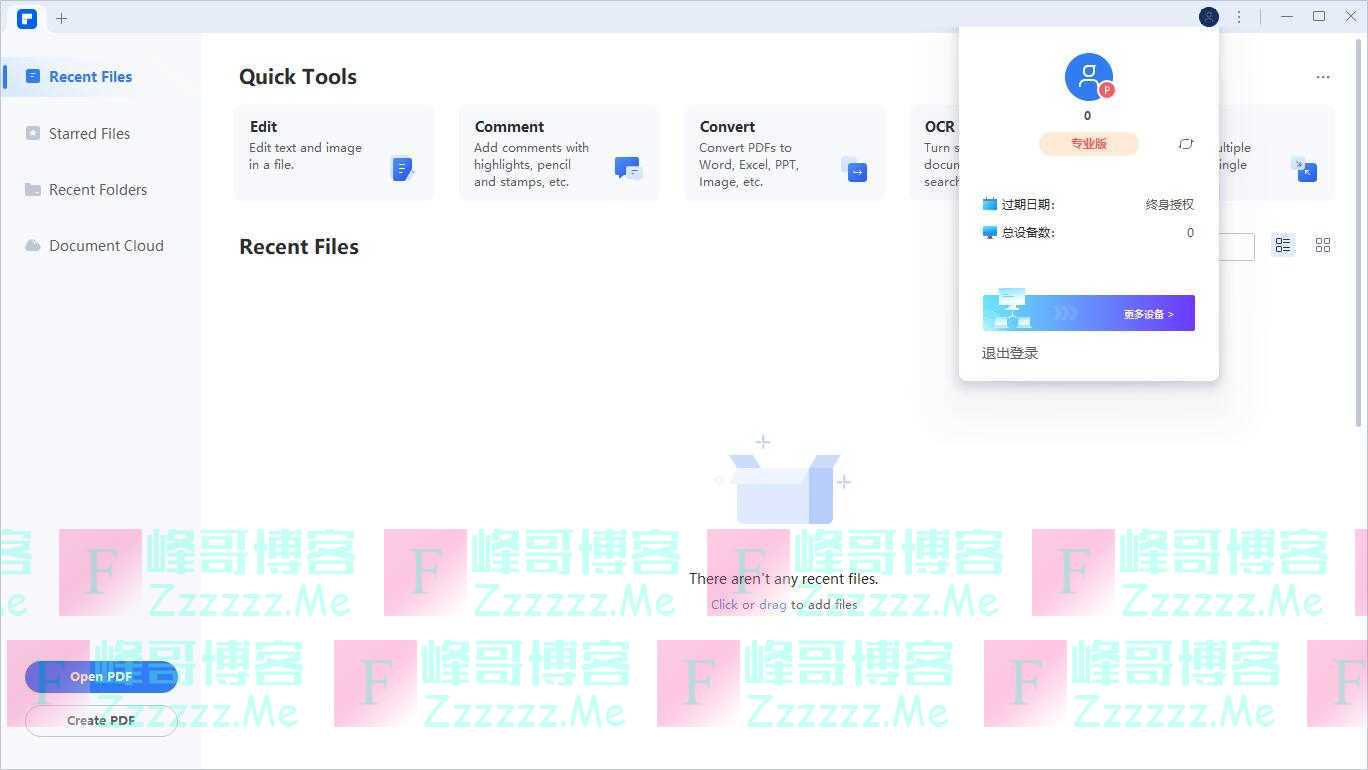
Task: Start the Convert quick tool
Action: tap(784, 153)
